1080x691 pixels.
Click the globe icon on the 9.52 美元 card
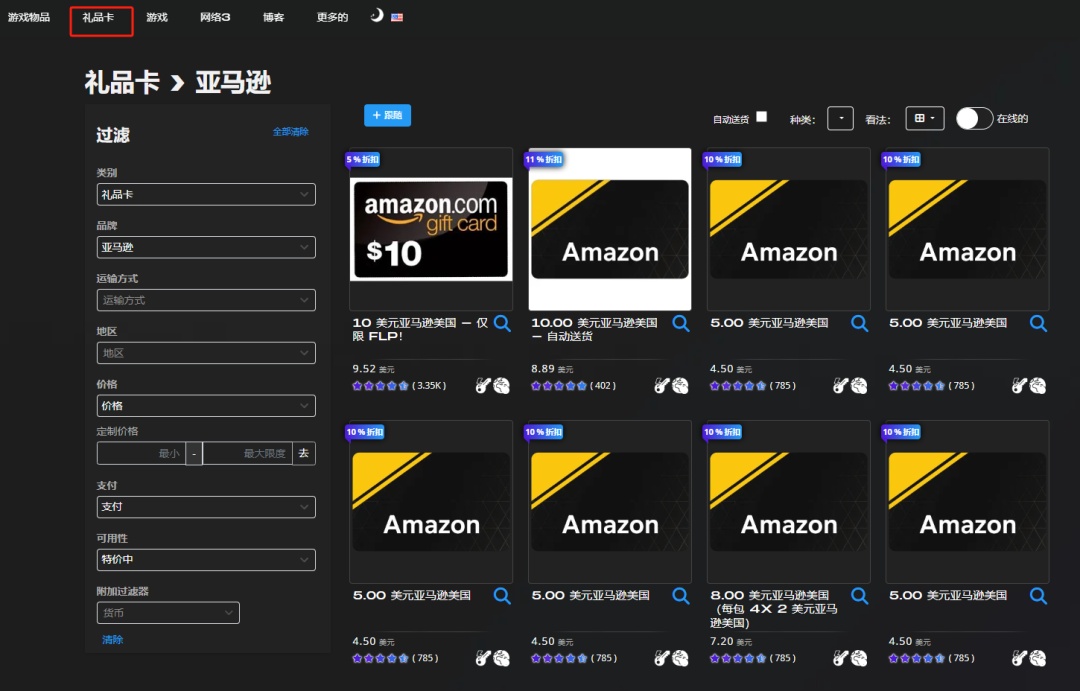tap(502, 386)
